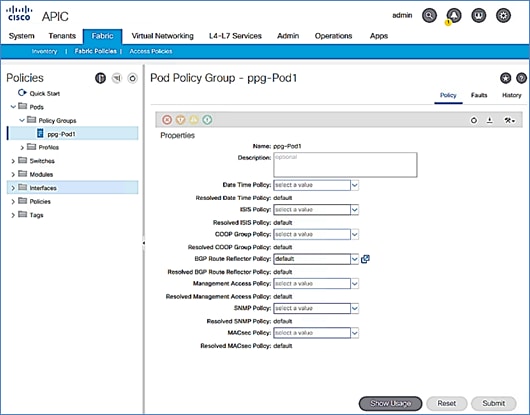
Task: Click the green warning fault icon
Action: point(207,120)
